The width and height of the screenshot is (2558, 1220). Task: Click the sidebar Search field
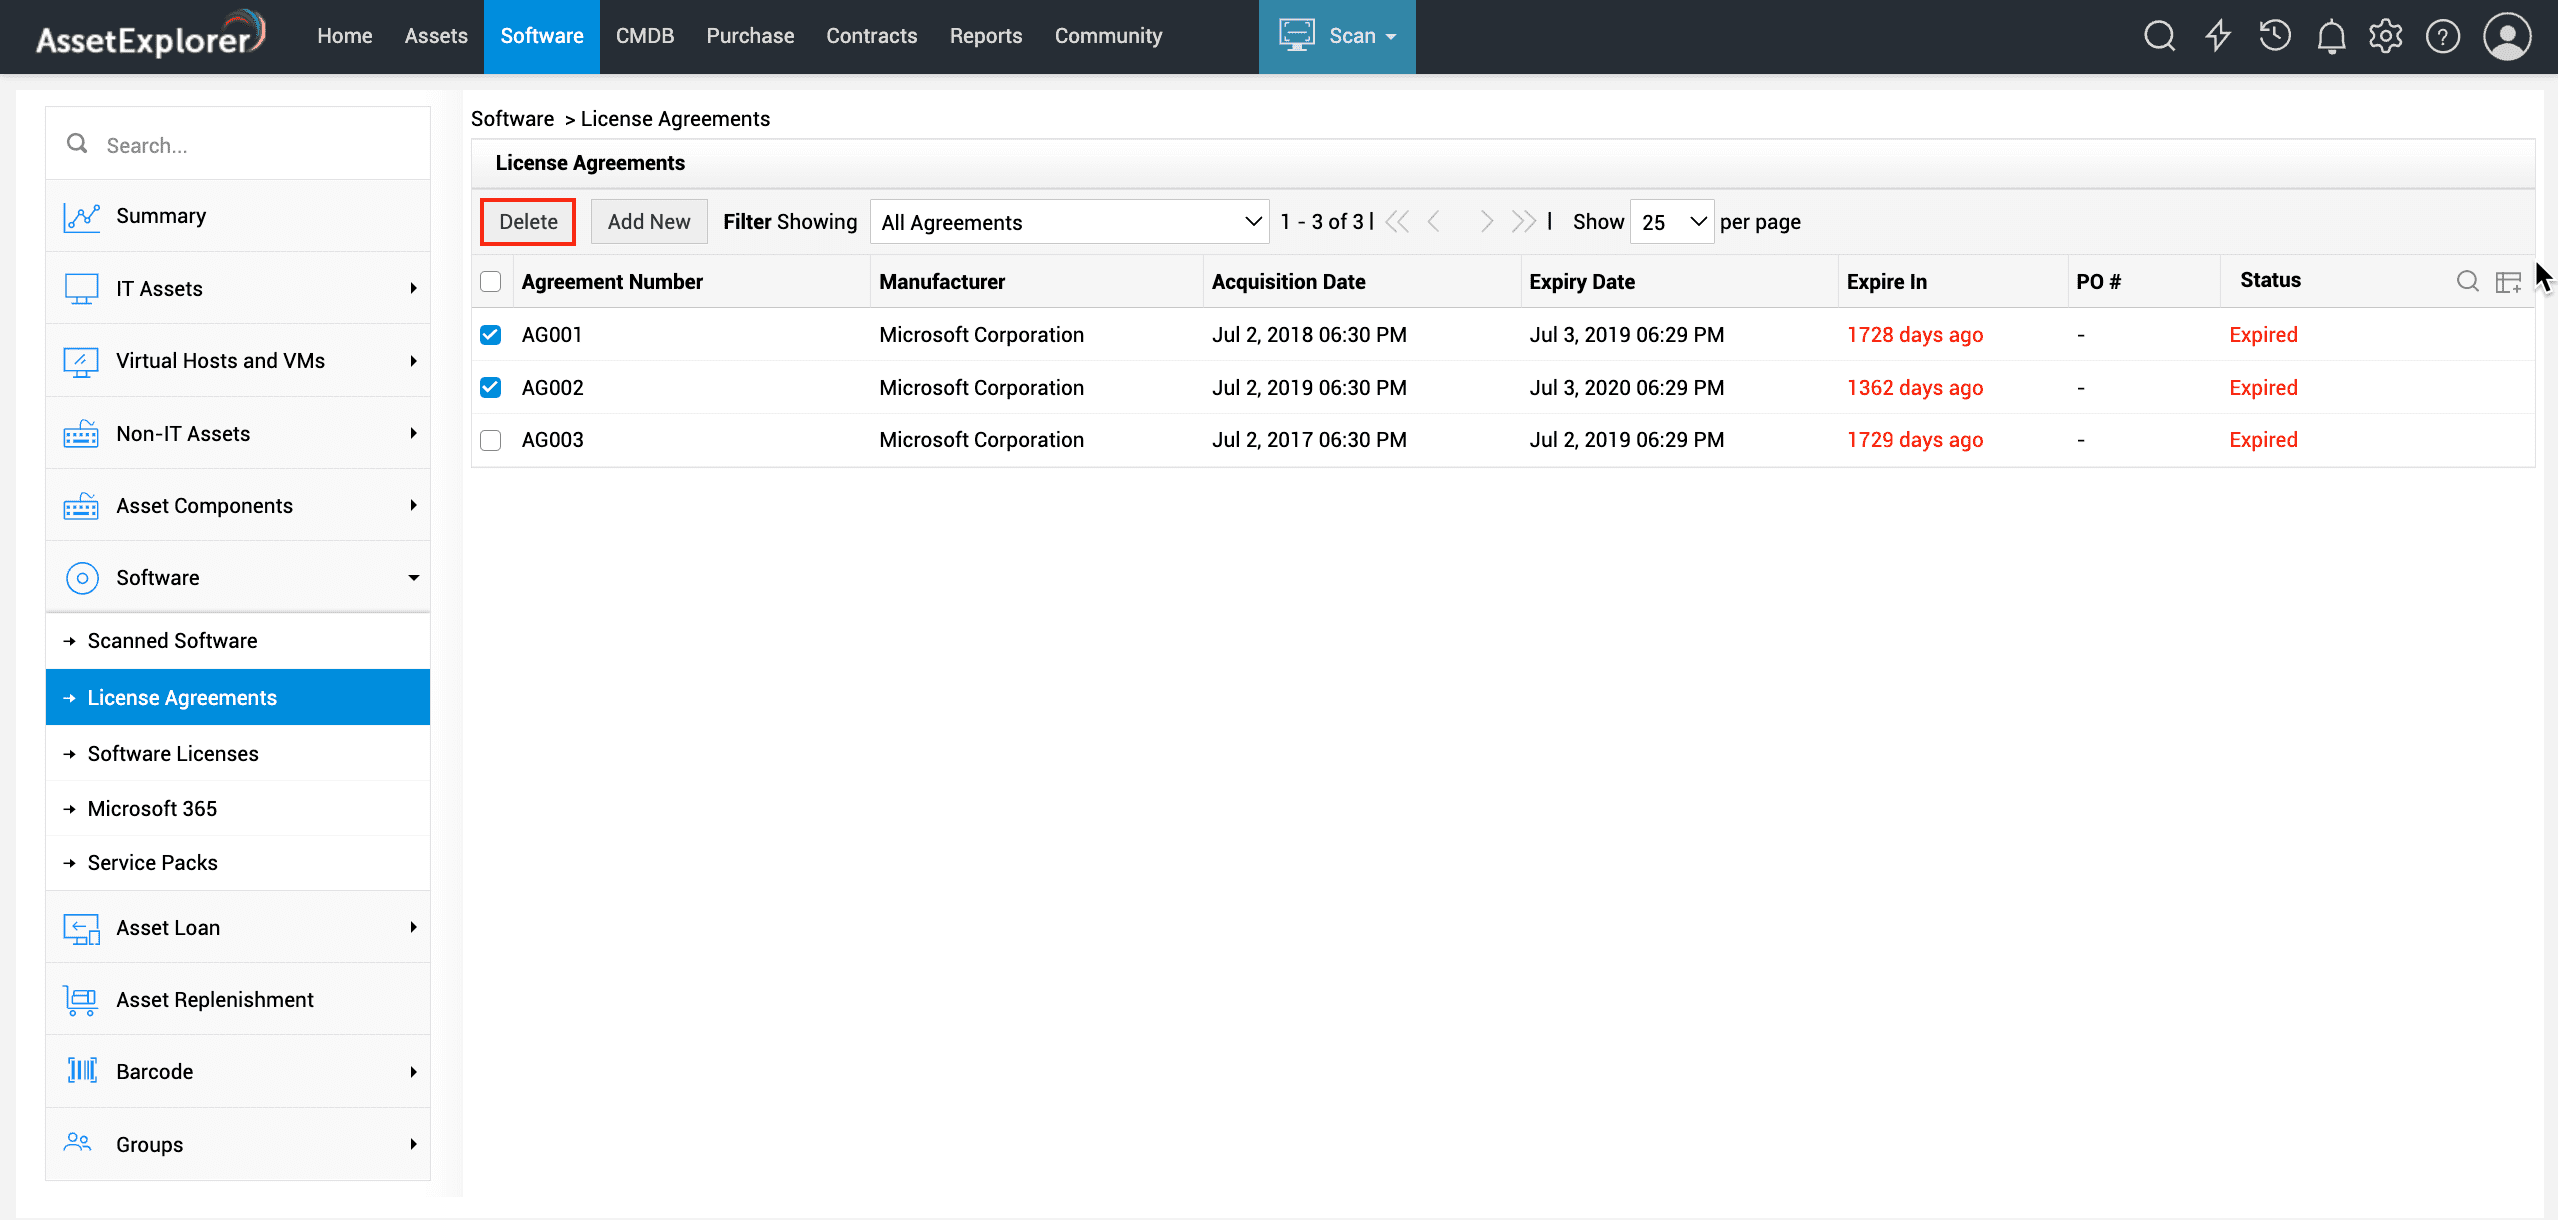250,146
